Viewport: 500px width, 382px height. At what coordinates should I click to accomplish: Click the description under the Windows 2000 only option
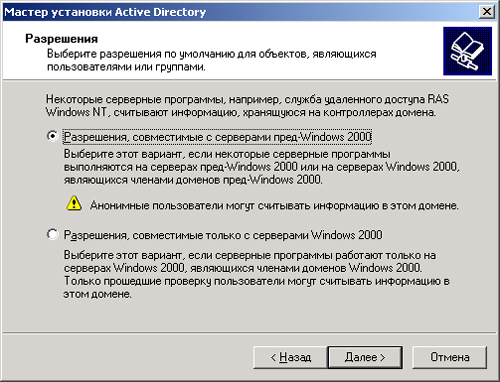257,275
